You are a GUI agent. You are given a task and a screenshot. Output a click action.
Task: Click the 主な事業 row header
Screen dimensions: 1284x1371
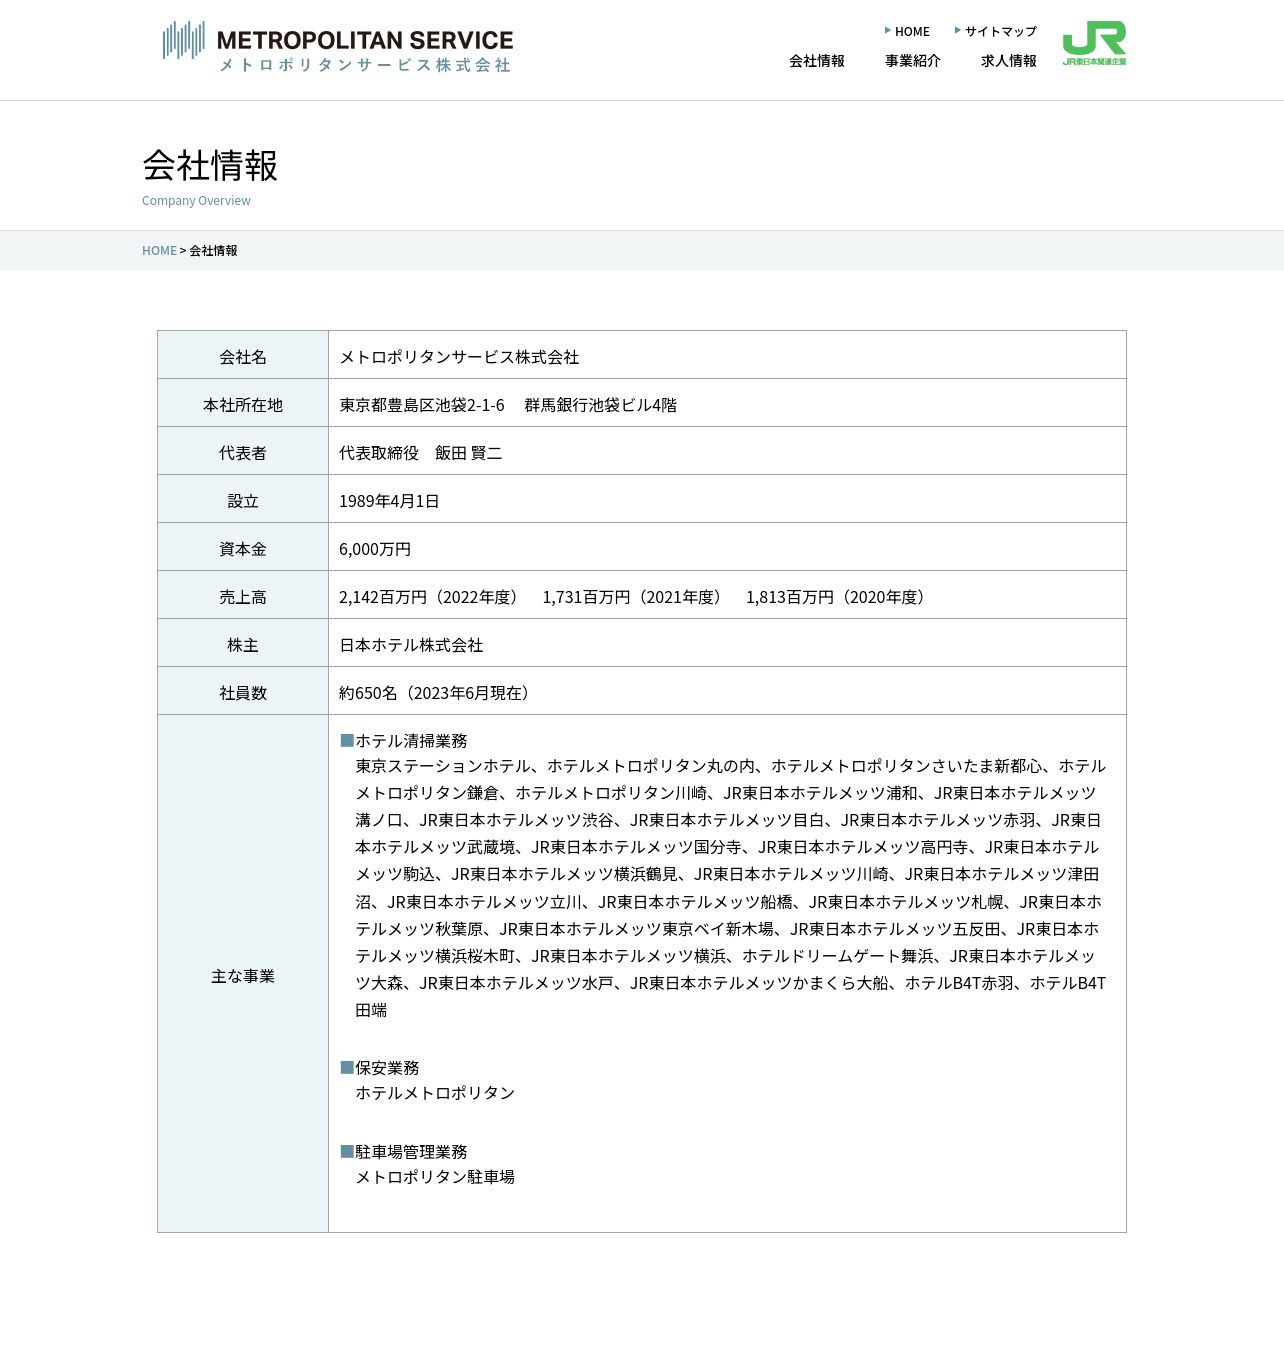[243, 974]
